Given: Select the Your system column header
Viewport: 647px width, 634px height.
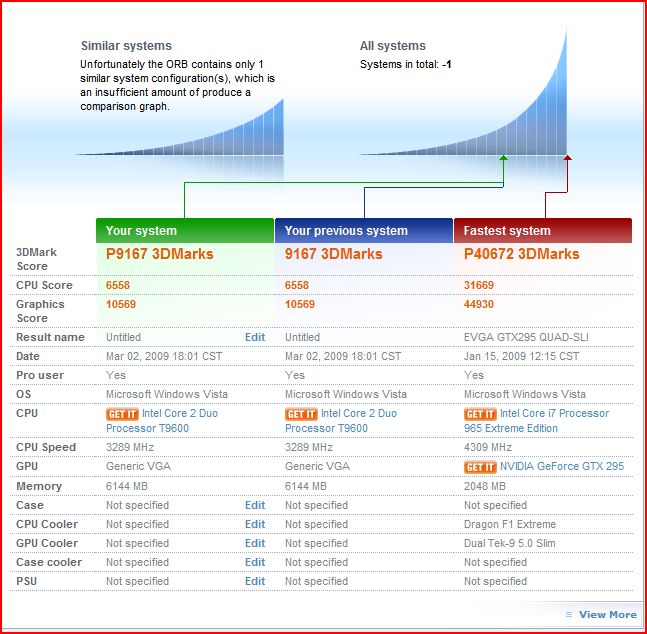Looking at the screenshot, I should (x=185, y=230).
